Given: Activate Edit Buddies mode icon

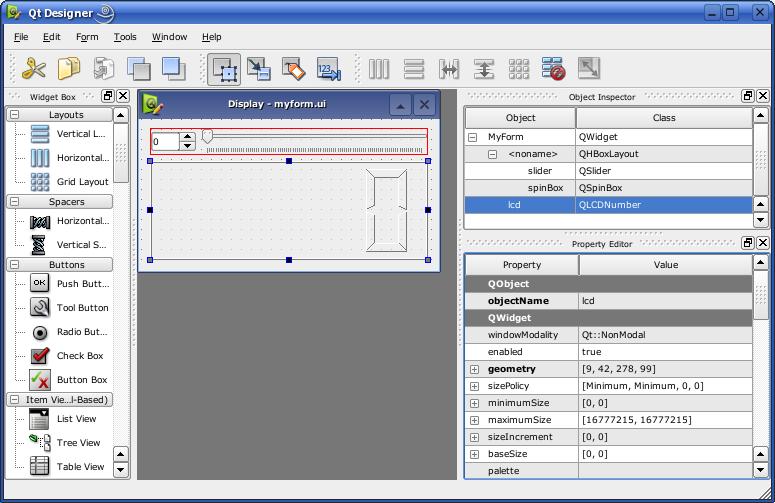Looking at the screenshot, I should point(294,69).
